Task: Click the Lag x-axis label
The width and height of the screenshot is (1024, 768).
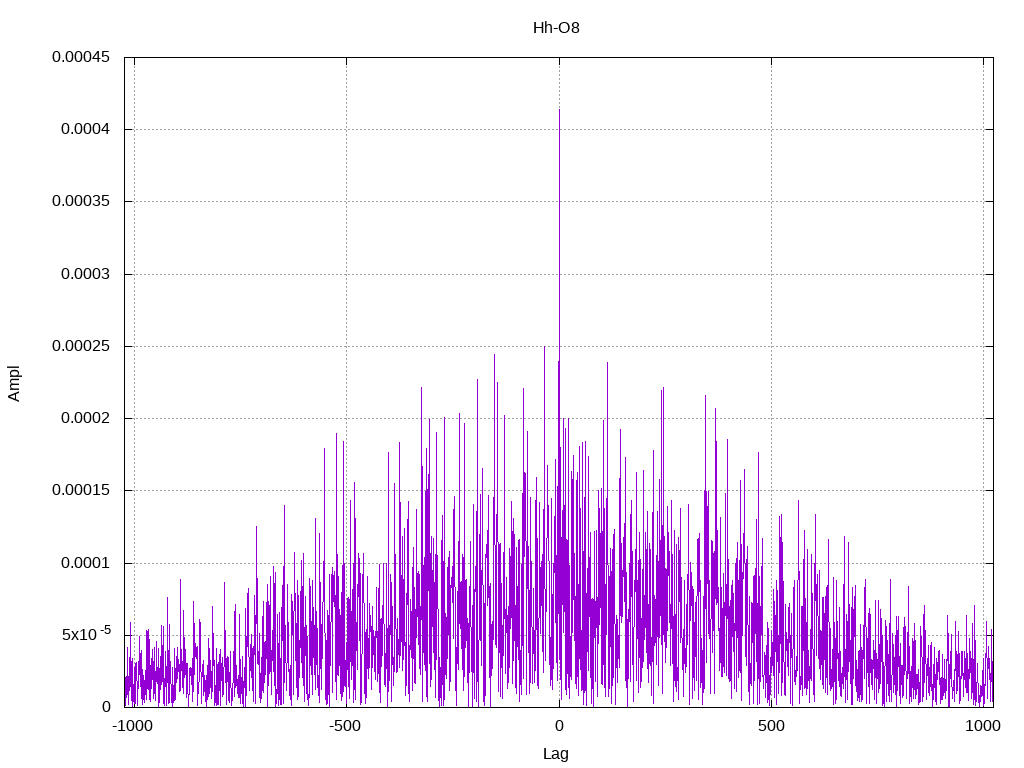Action: [x=556, y=754]
